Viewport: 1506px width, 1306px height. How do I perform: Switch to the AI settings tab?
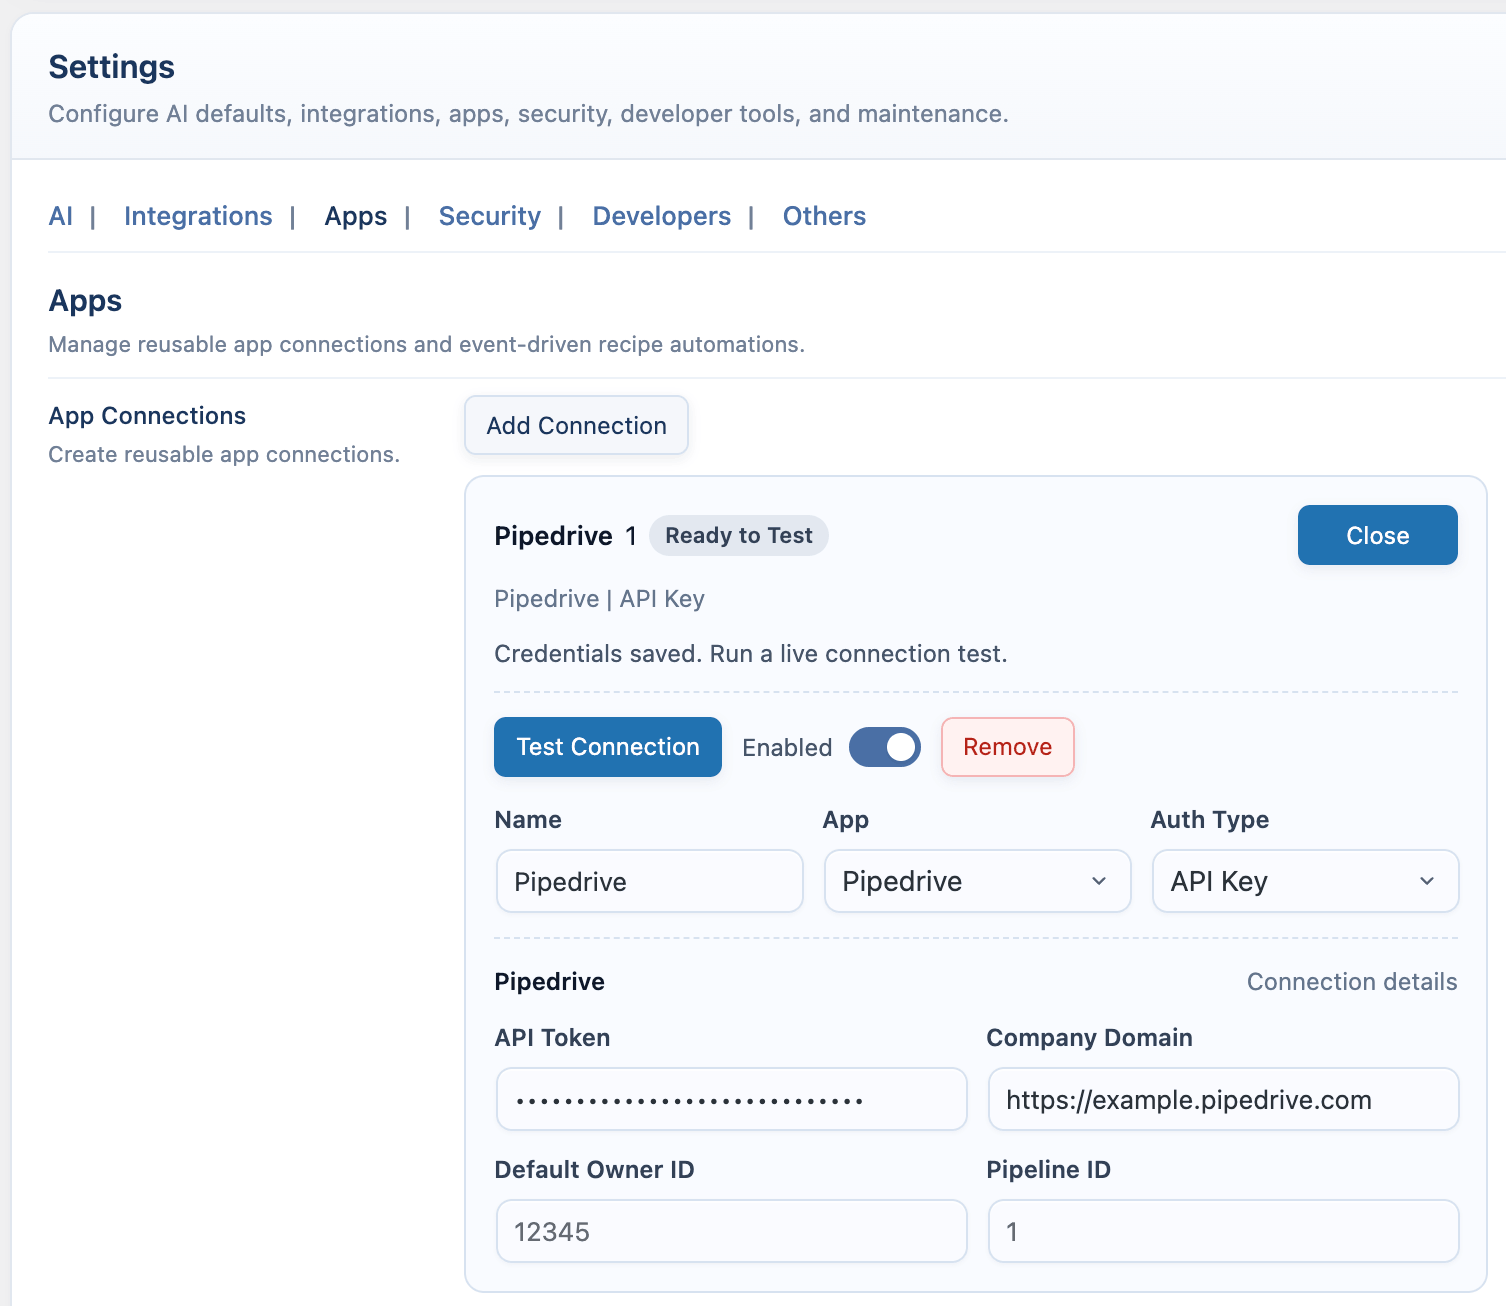click(60, 216)
